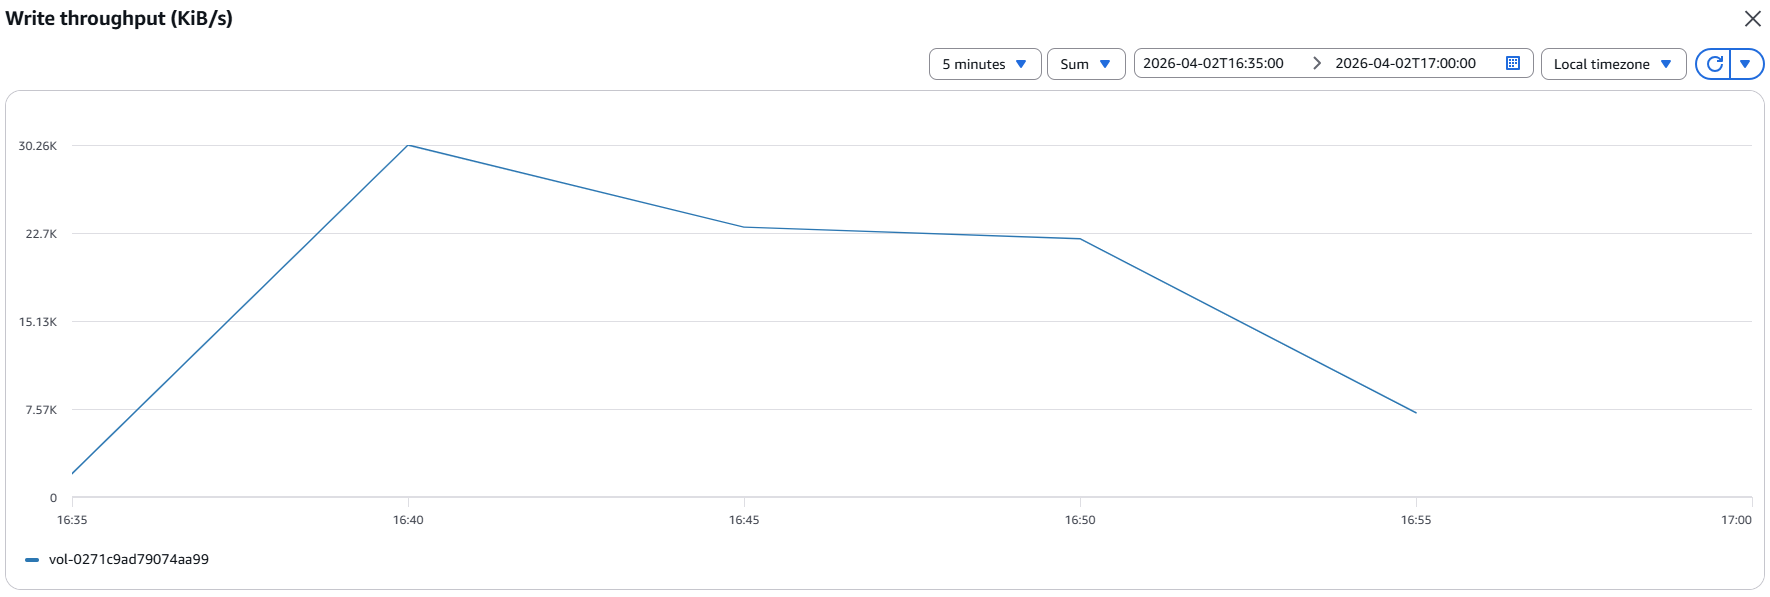Click the 17:00 x-axis time label

(1736, 520)
